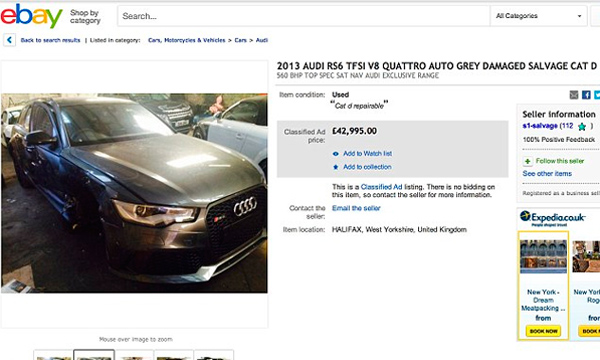
Task: Click the Expedia BOOK NOW button
Action: point(543,331)
